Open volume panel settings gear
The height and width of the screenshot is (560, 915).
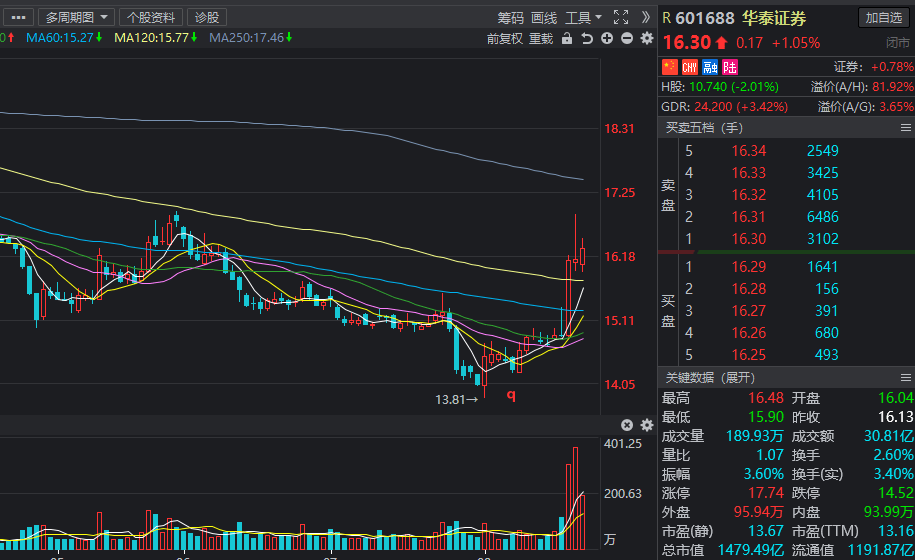647,425
